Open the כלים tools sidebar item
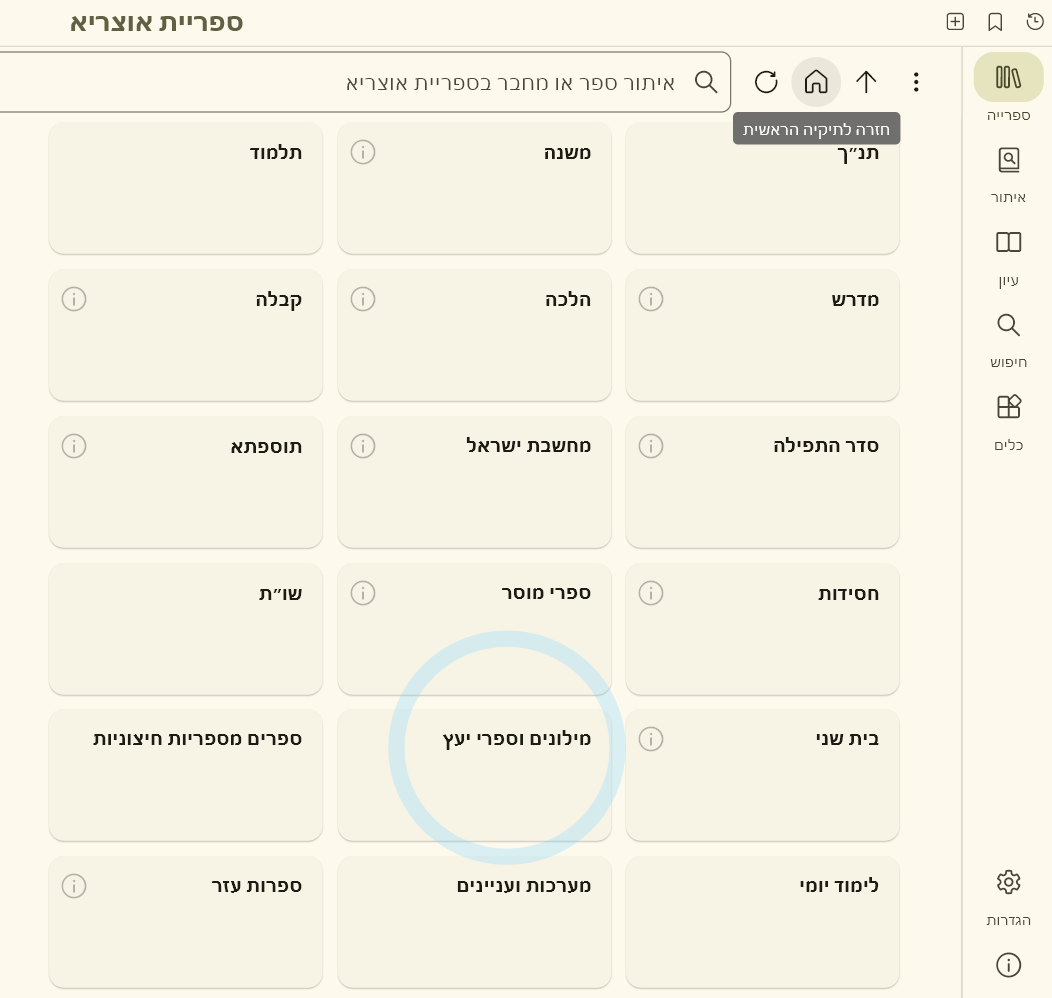Screen dimensions: 1052x998 point(1008,420)
